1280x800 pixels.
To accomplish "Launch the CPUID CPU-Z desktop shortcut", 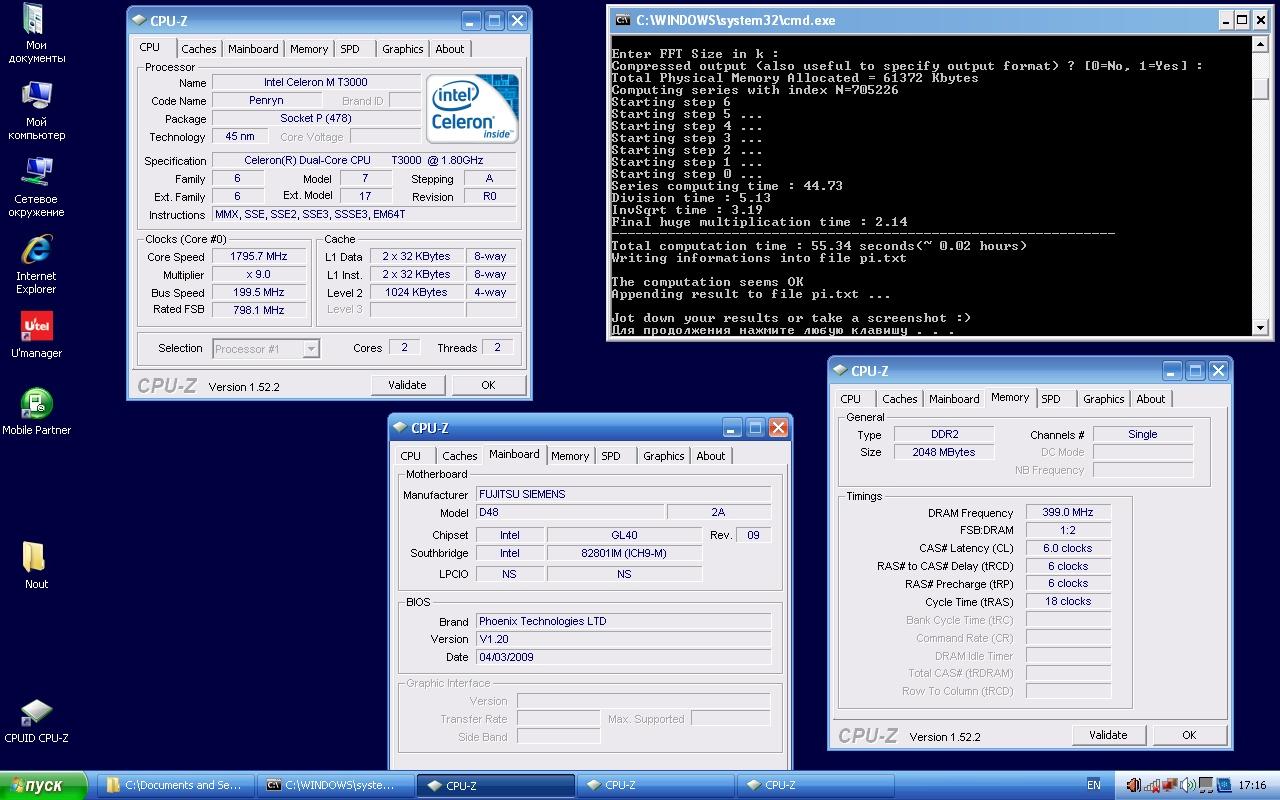I will pyautogui.click(x=36, y=720).
